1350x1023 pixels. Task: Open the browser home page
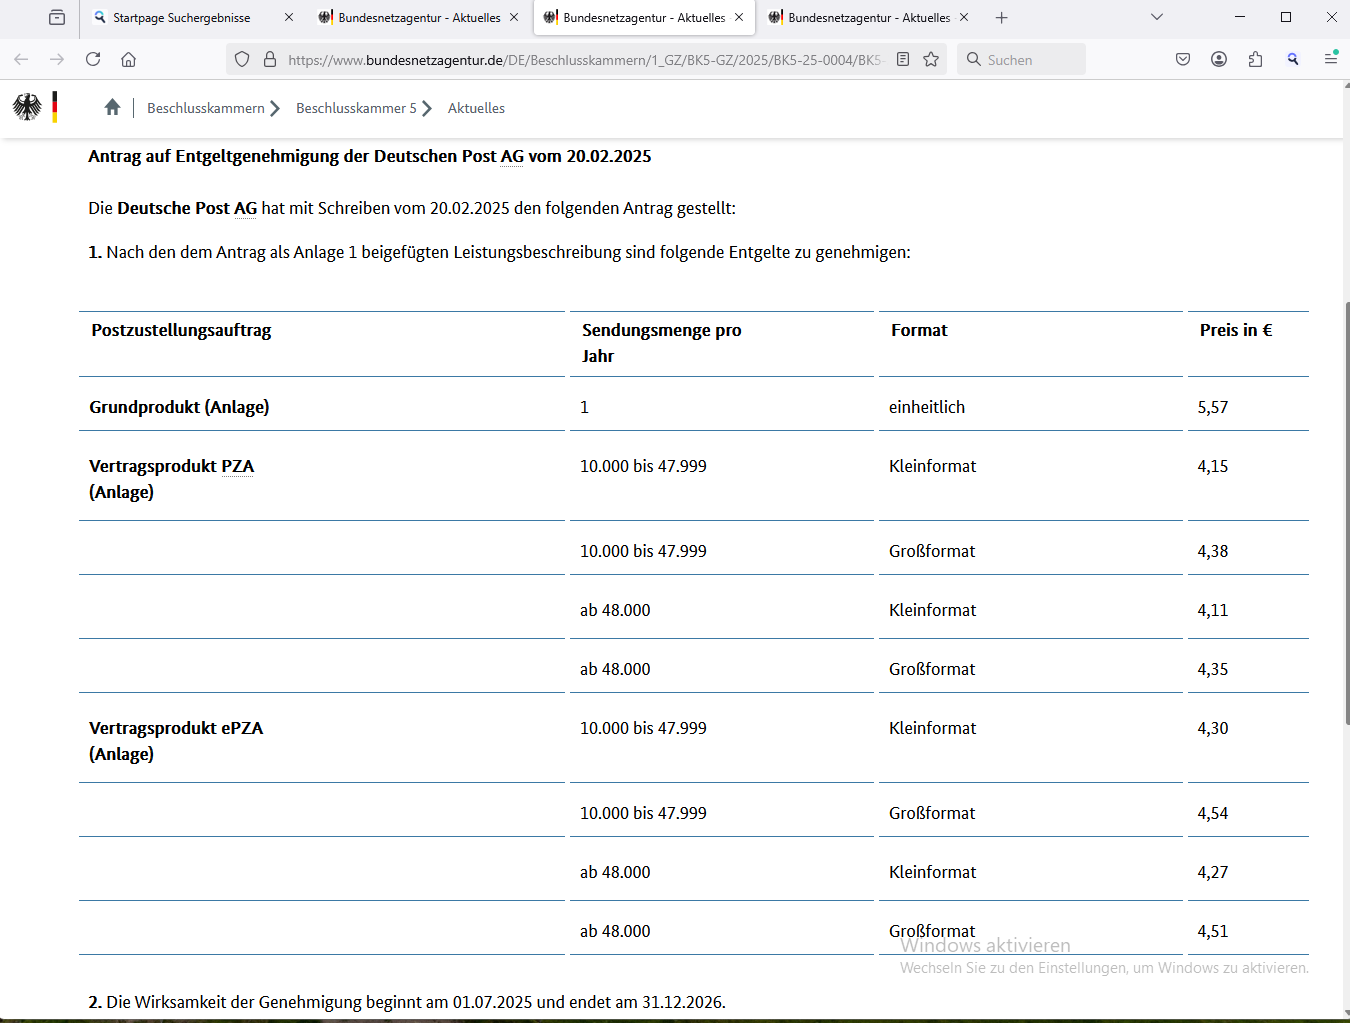[x=128, y=59]
